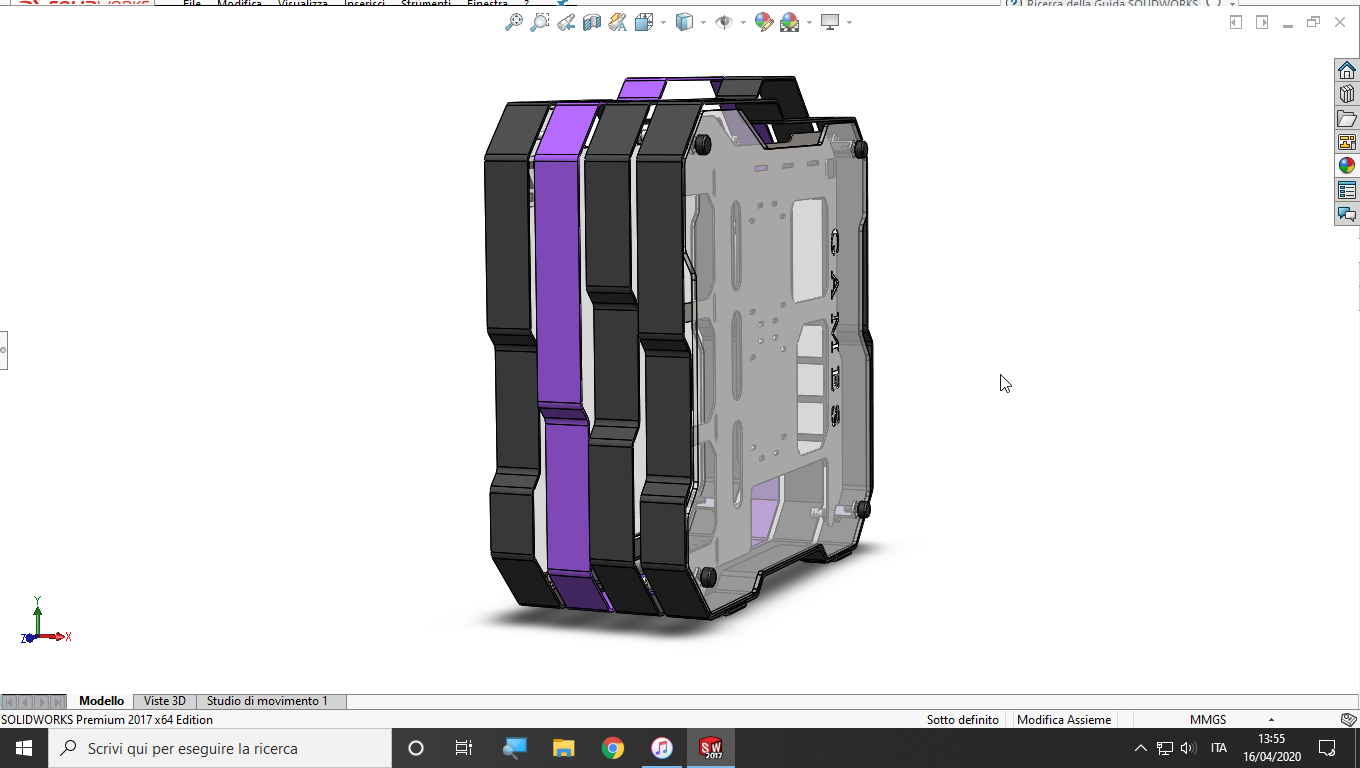Image resolution: width=1360 pixels, height=768 pixels.
Task: Click the status bar tag icon
Action: tap(1348, 719)
